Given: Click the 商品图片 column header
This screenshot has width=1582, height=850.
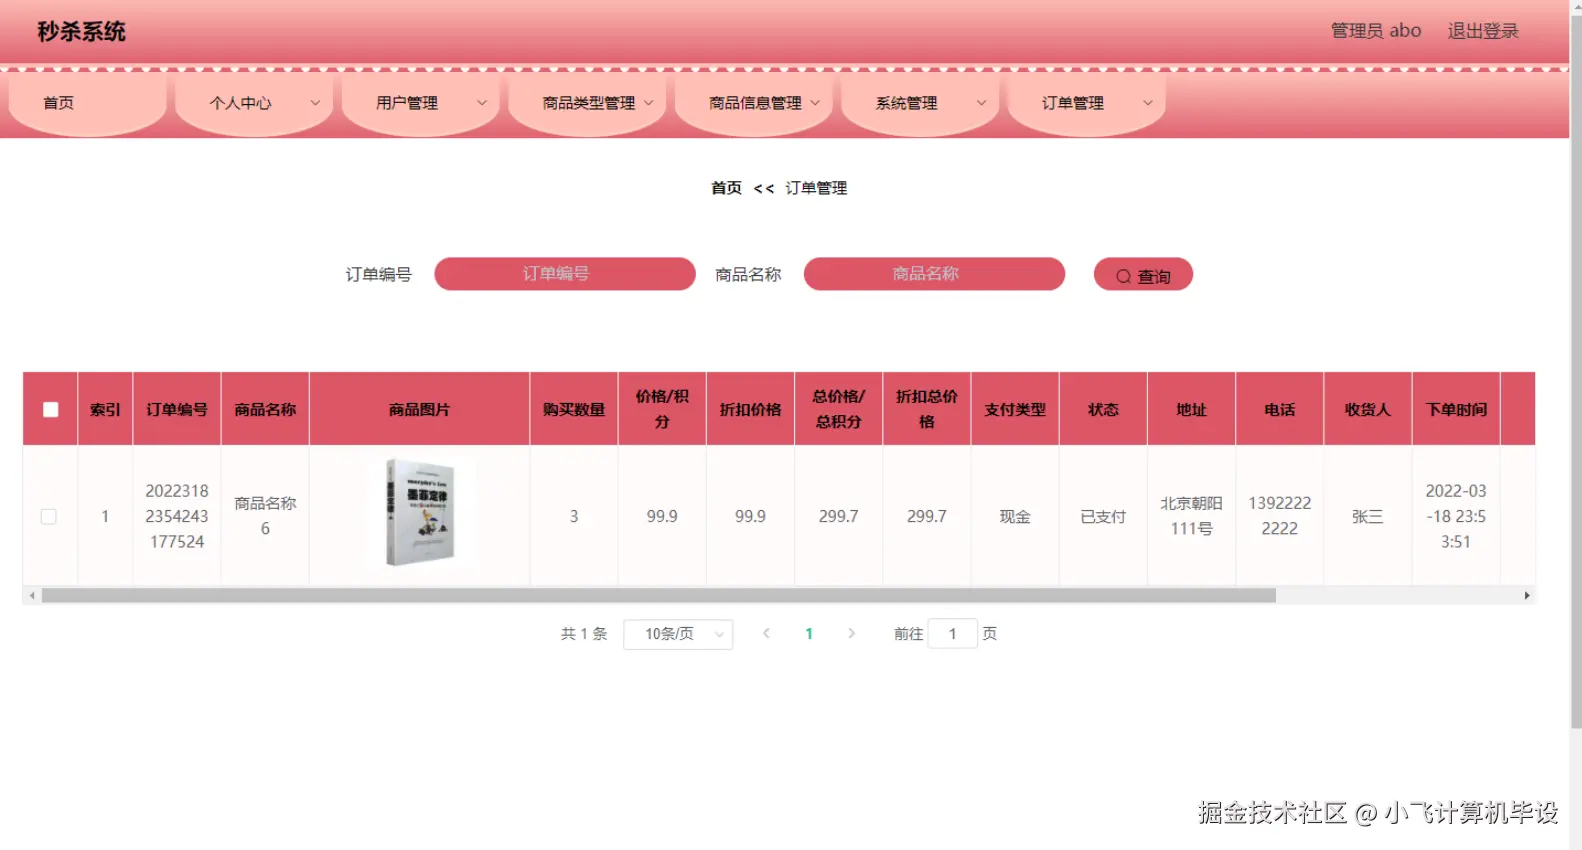Looking at the screenshot, I should [x=419, y=409].
